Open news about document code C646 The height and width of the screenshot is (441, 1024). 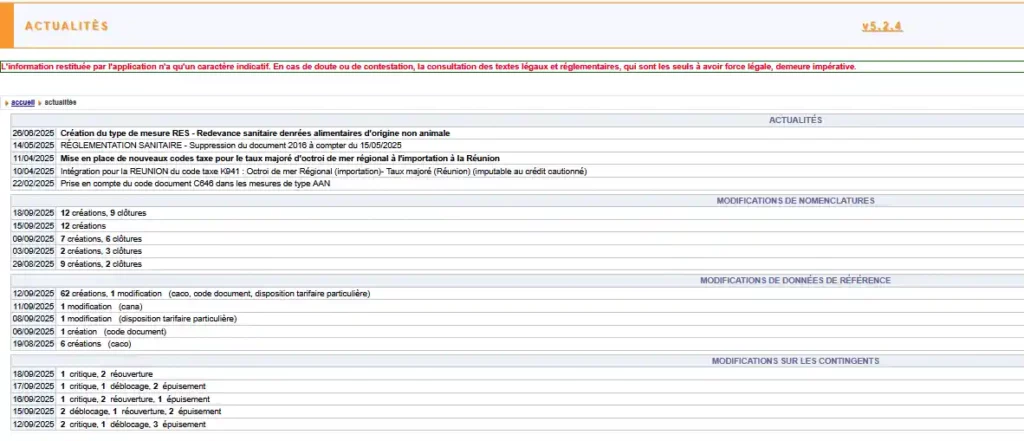coord(199,184)
